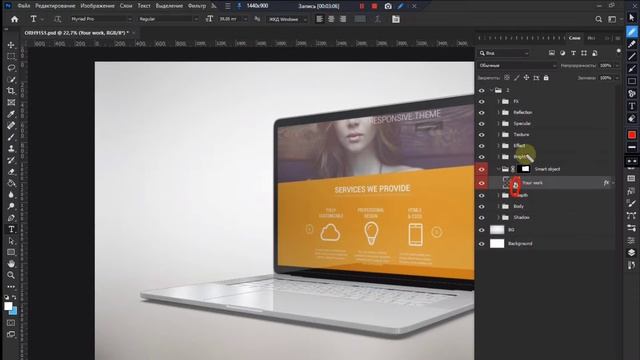The height and width of the screenshot is (360, 640).
Task: Click the recorder screenshot camera icon
Action: coord(388,6)
